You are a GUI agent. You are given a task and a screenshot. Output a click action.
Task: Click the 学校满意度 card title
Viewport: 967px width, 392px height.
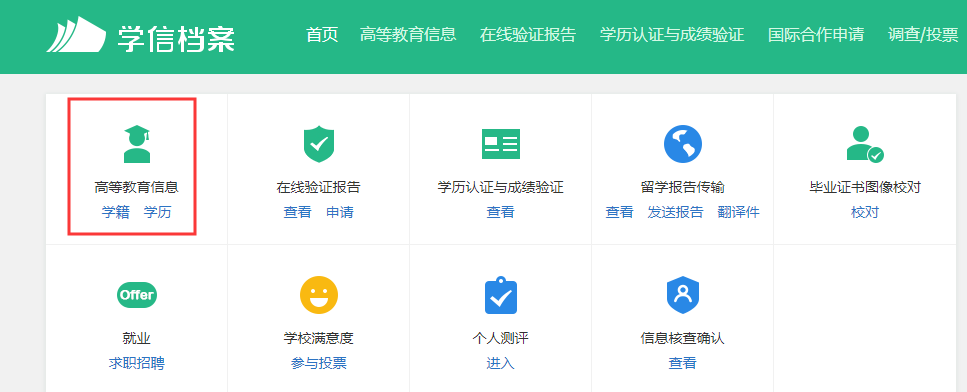(x=319, y=338)
